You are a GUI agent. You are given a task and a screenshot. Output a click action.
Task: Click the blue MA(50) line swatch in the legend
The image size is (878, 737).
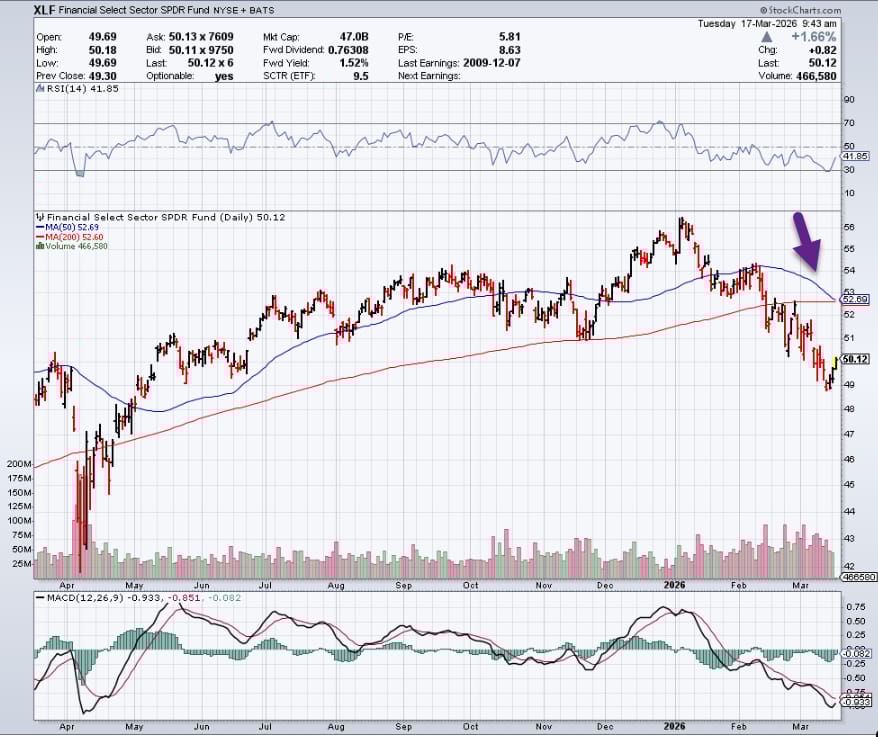click(40, 227)
